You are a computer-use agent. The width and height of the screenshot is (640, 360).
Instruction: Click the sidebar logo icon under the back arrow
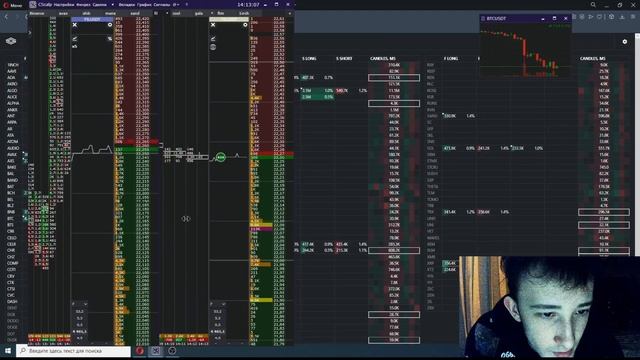click(x=11, y=41)
